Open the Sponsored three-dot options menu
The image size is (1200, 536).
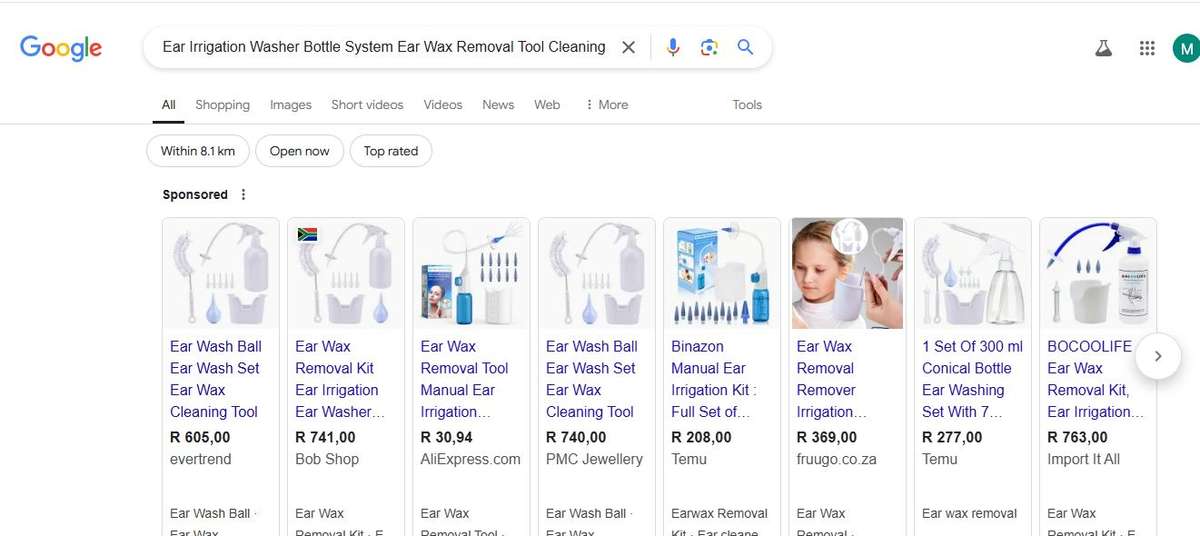(x=243, y=195)
